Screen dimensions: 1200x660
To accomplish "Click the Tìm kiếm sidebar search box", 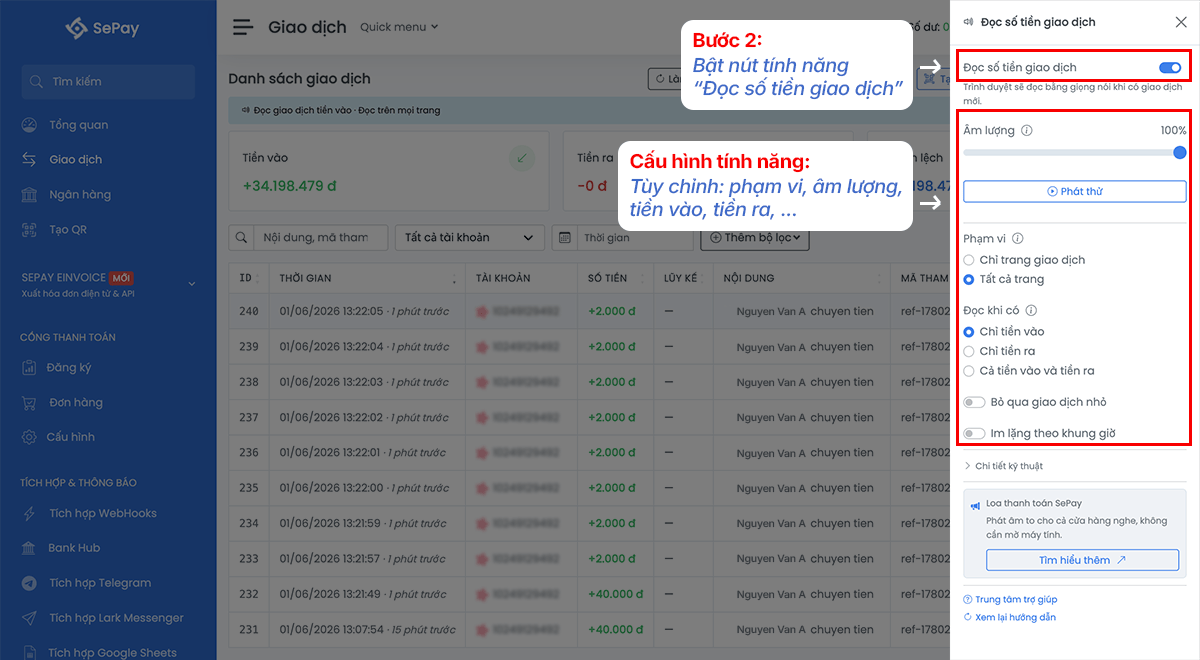I will pyautogui.click(x=108, y=82).
